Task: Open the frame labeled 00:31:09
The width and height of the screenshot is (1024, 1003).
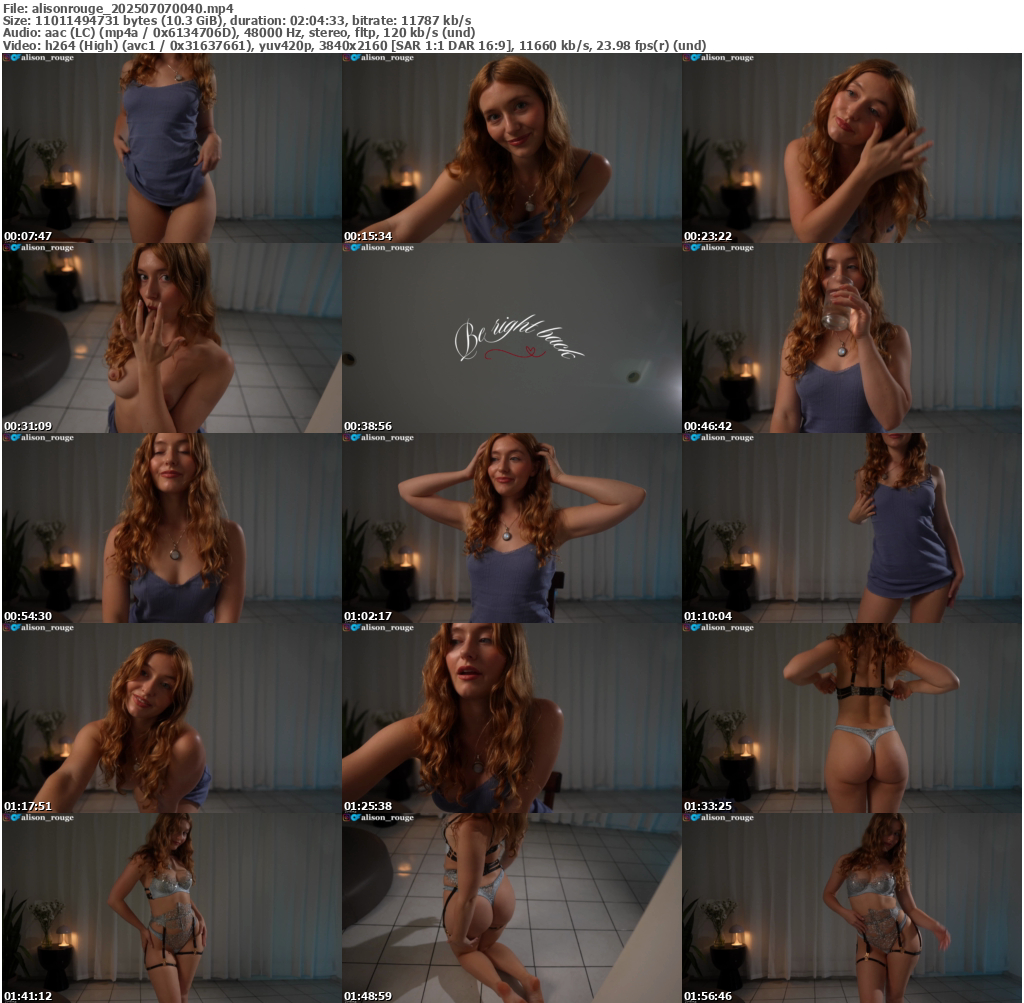Action: point(171,338)
